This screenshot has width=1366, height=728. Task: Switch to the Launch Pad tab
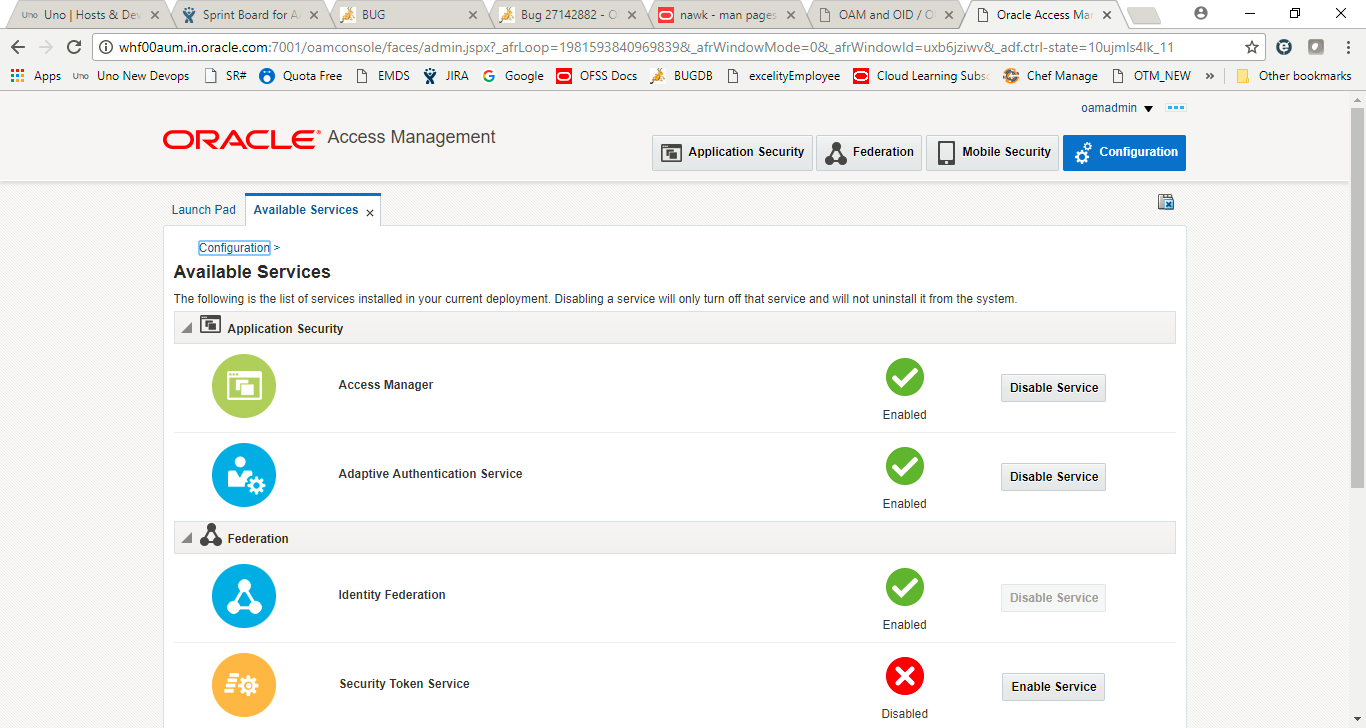pyautogui.click(x=204, y=210)
